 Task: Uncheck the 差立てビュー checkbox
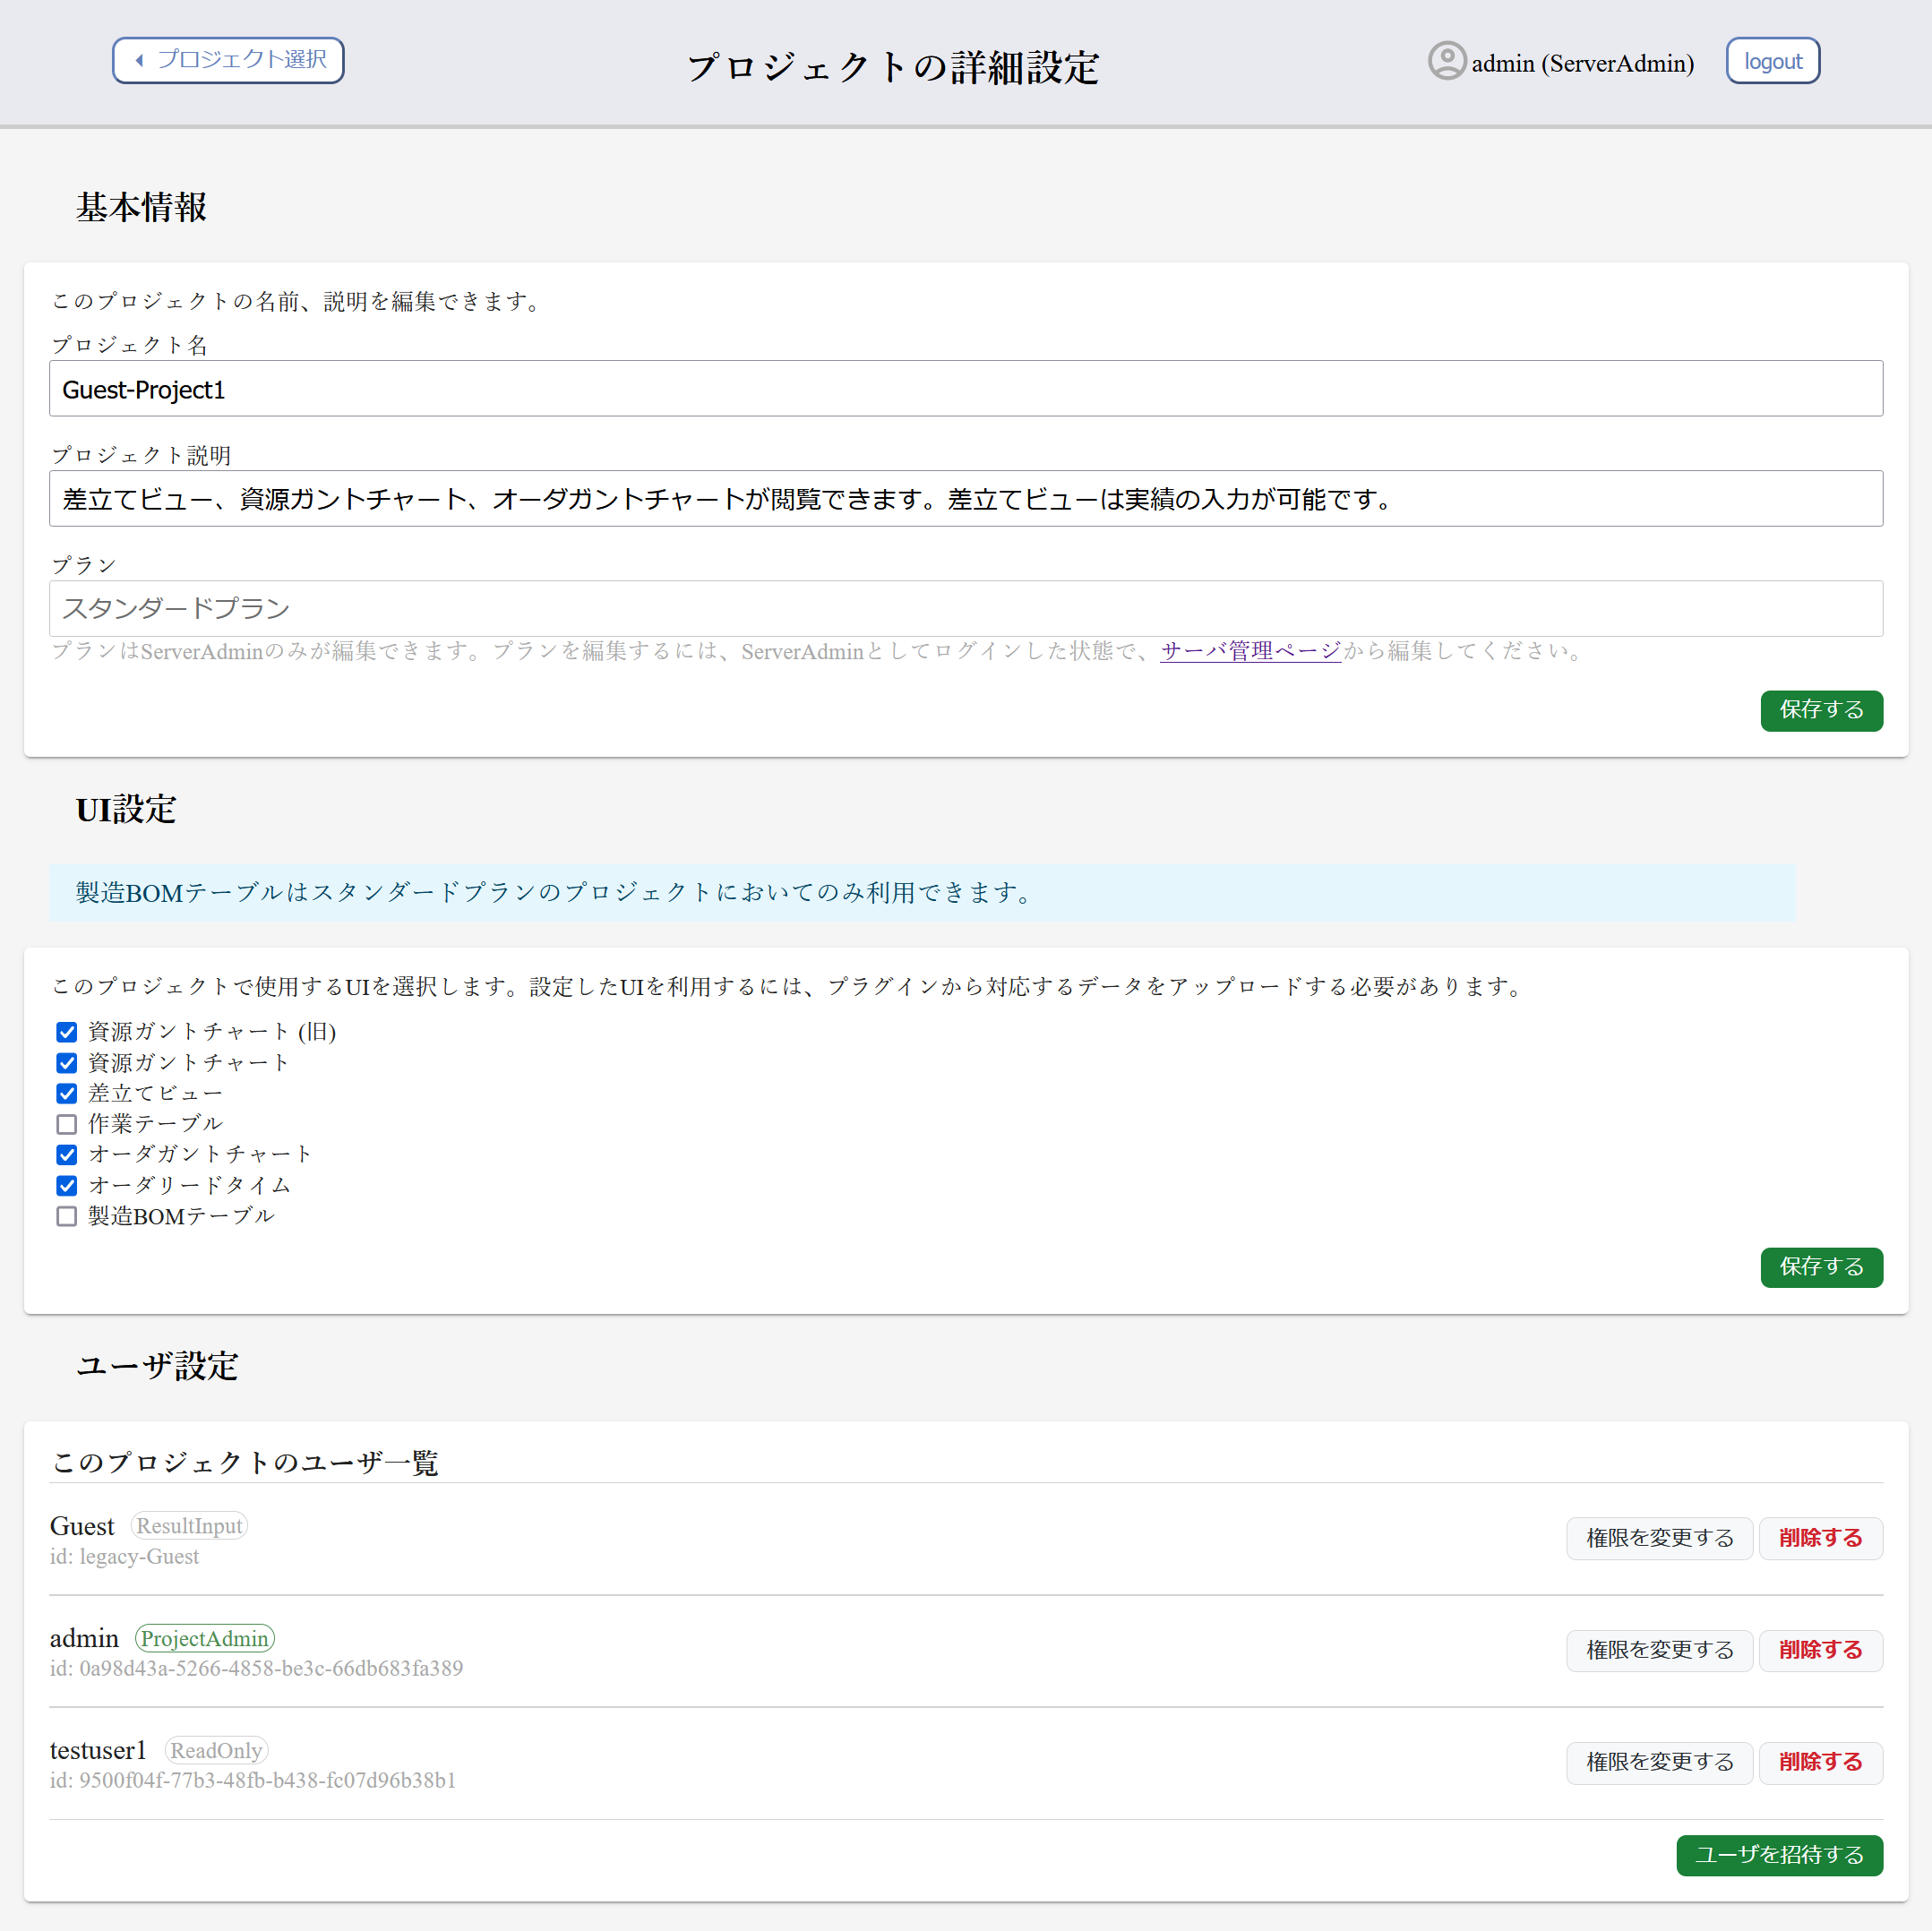67,1094
